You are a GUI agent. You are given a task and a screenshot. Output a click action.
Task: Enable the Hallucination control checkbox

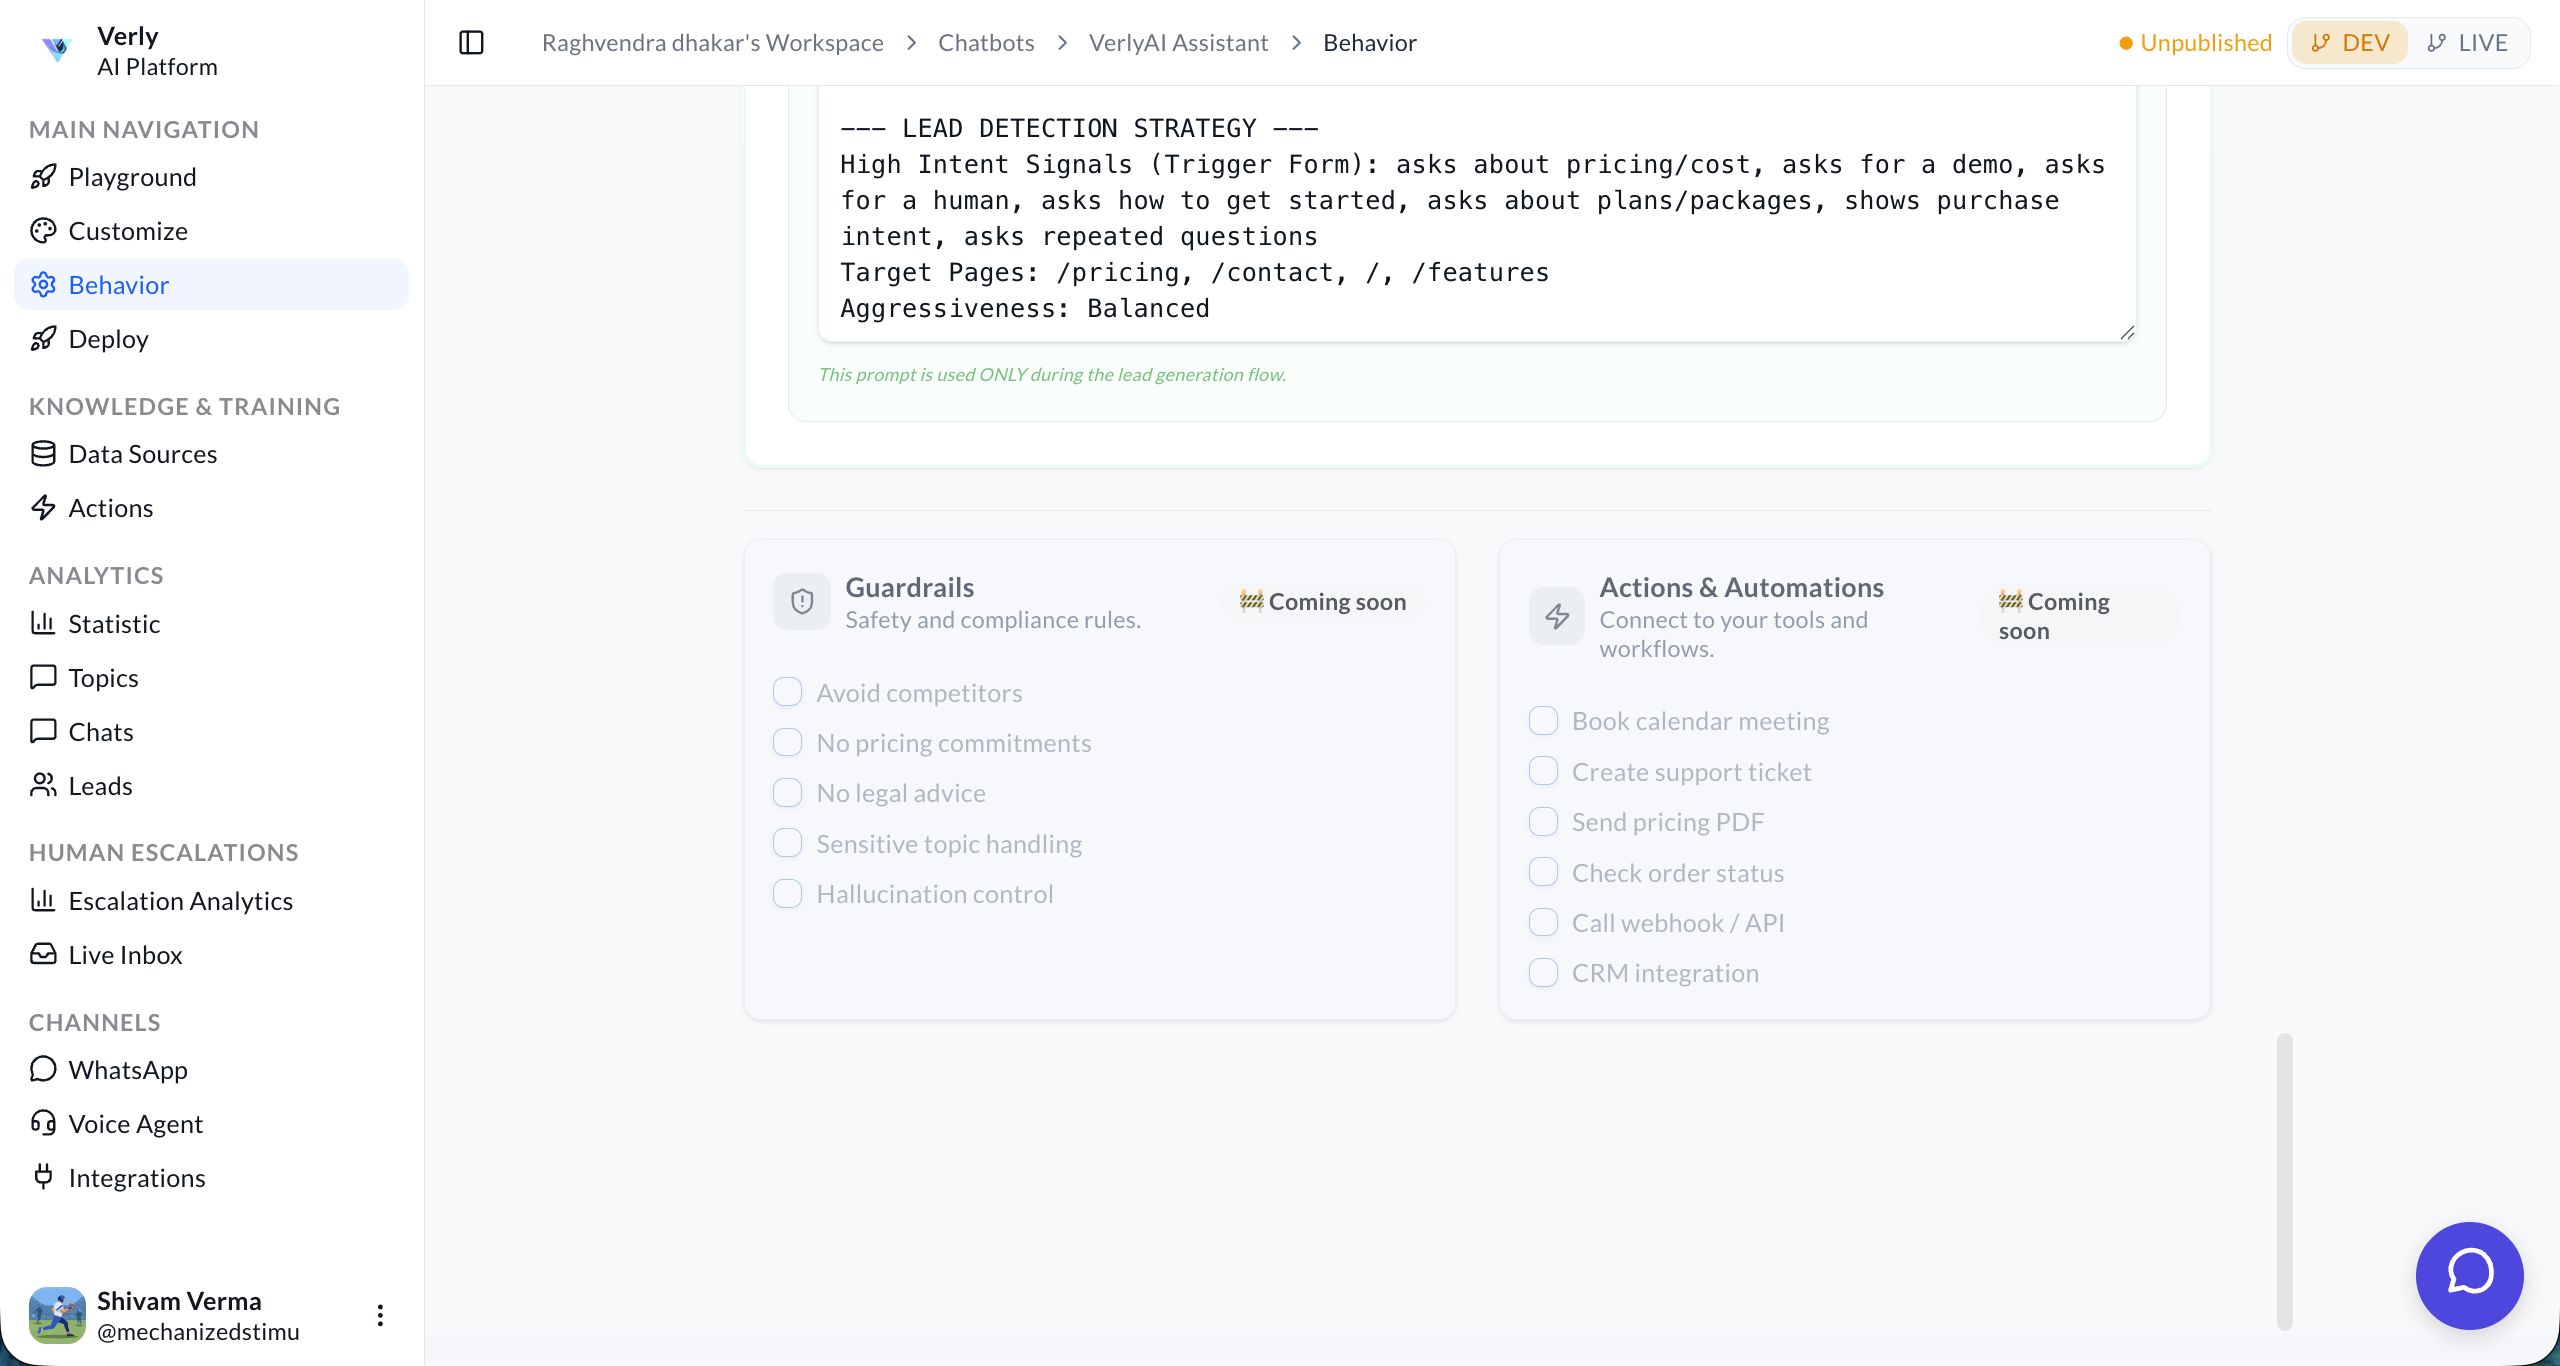[x=788, y=893]
